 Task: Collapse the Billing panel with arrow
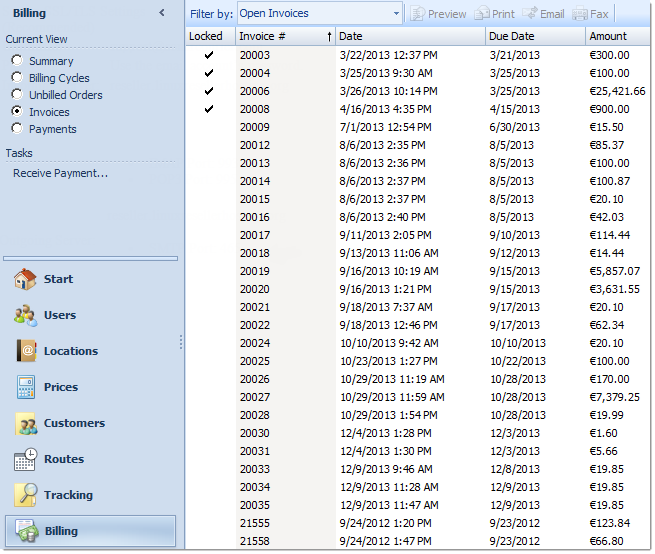pos(162,13)
